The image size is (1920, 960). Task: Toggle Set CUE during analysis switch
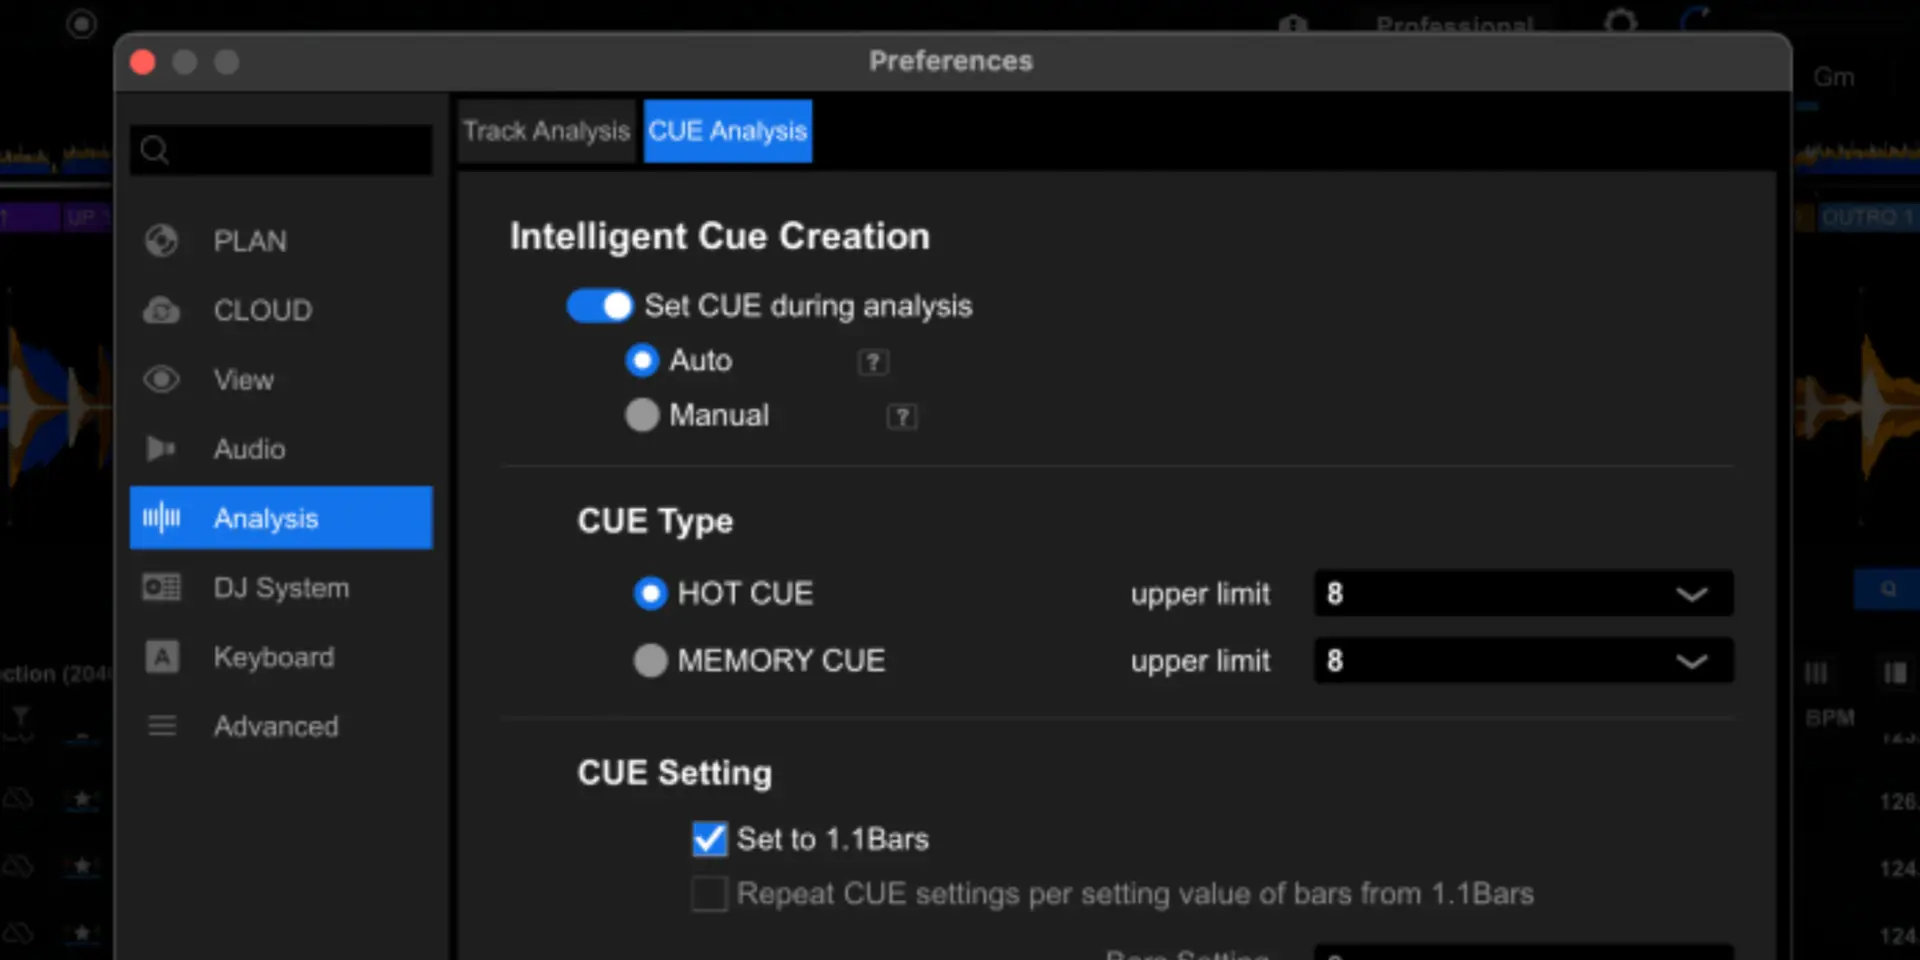[600, 306]
